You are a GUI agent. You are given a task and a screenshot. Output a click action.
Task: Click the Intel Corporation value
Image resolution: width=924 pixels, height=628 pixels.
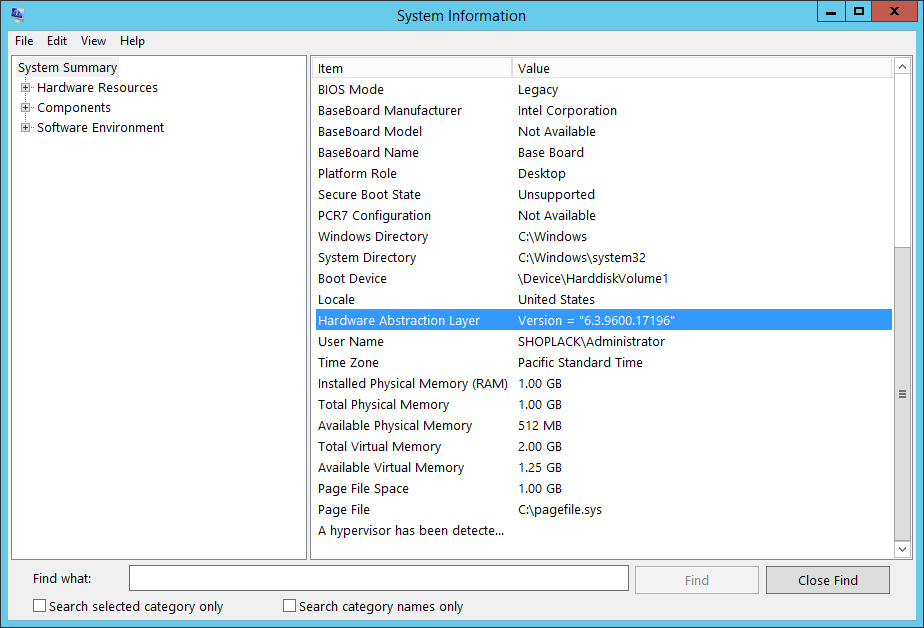(567, 111)
